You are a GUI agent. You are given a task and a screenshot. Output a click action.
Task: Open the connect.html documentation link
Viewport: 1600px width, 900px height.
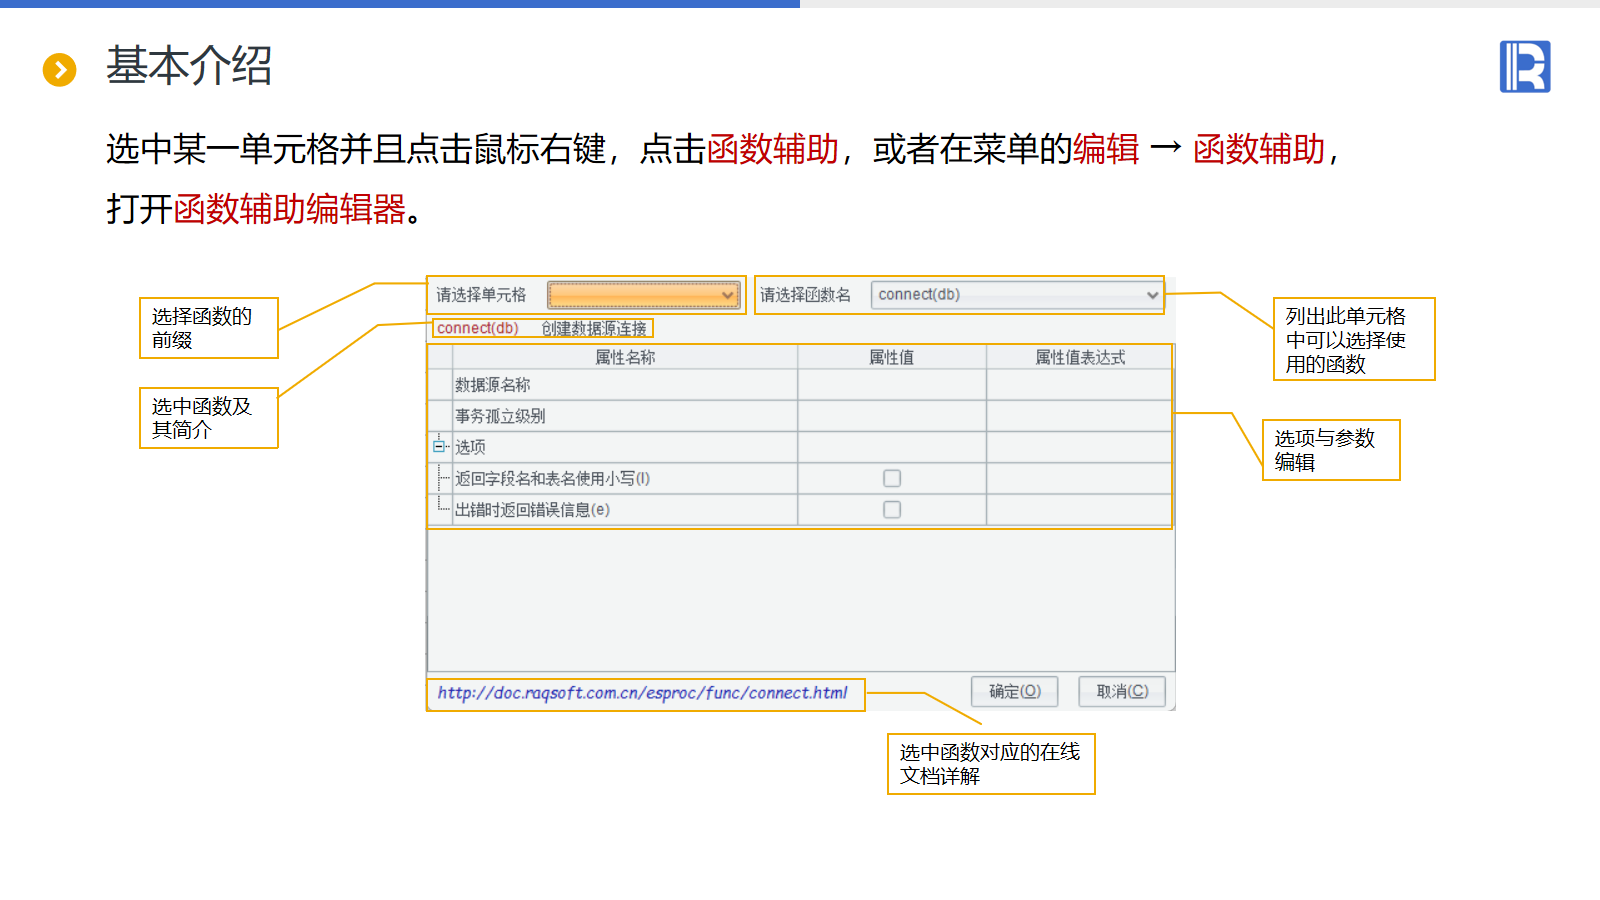pyautogui.click(x=642, y=693)
